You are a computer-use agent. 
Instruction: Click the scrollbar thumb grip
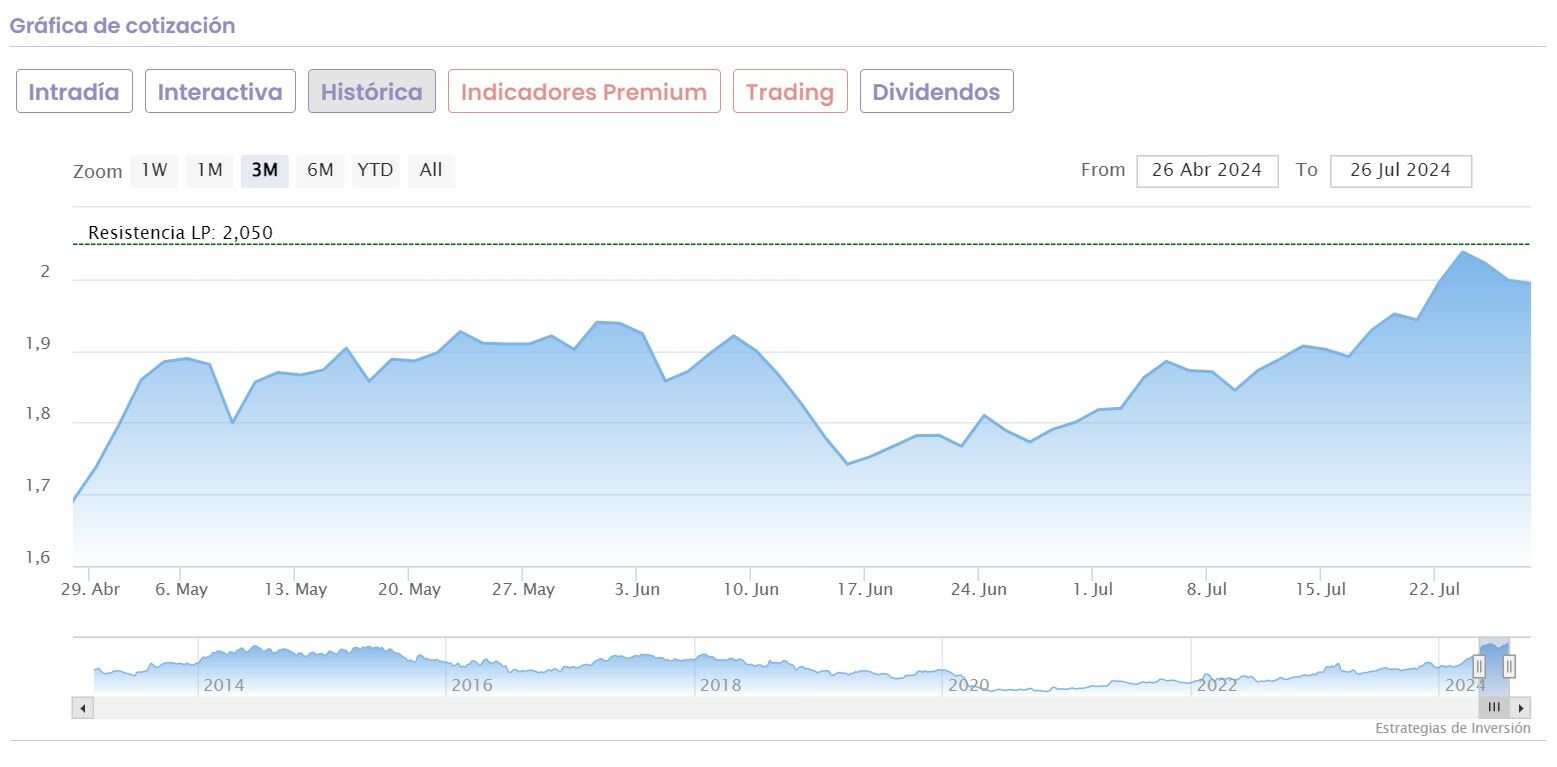(1494, 708)
